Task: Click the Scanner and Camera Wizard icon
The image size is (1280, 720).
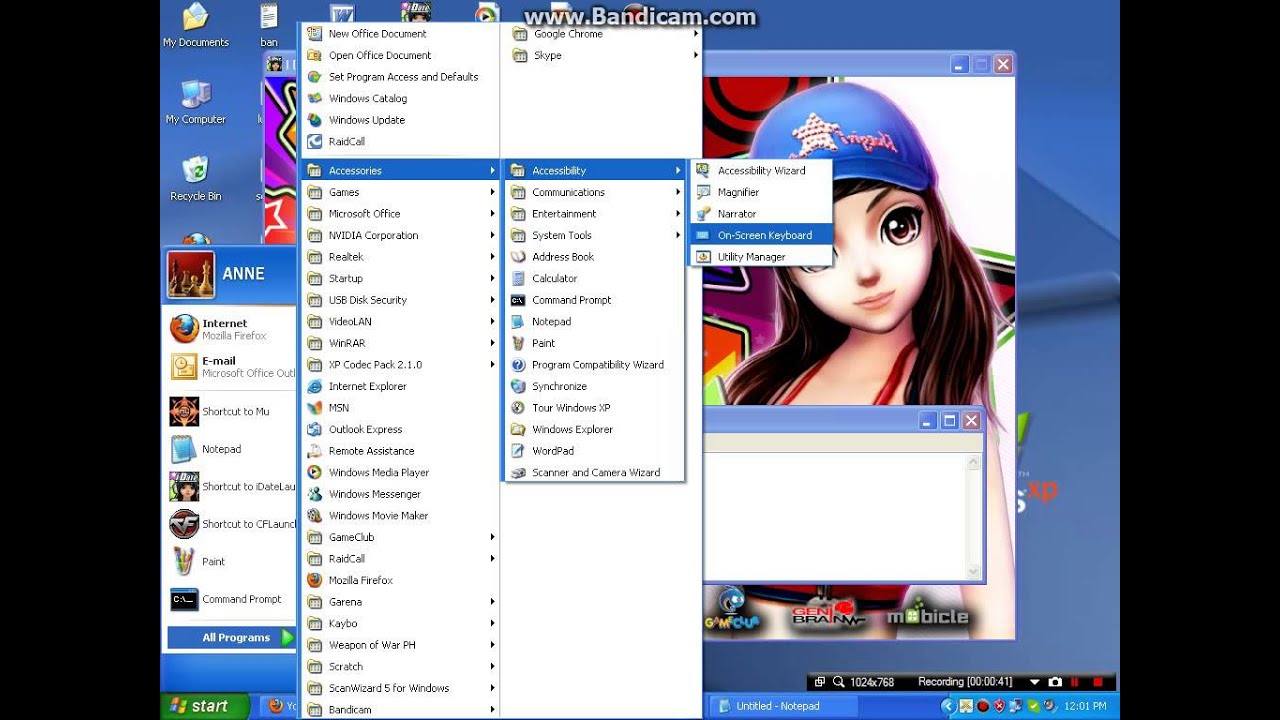Action: 518,473
